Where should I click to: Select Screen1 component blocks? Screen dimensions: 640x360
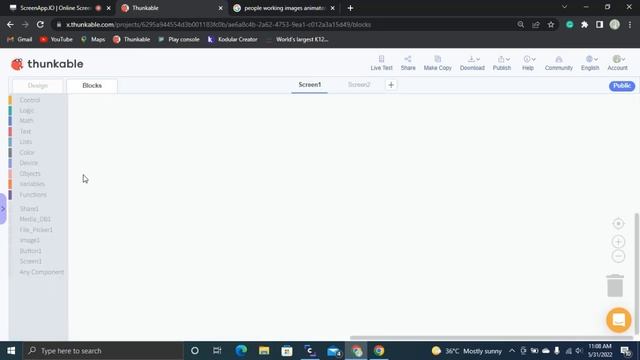click(31, 261)
